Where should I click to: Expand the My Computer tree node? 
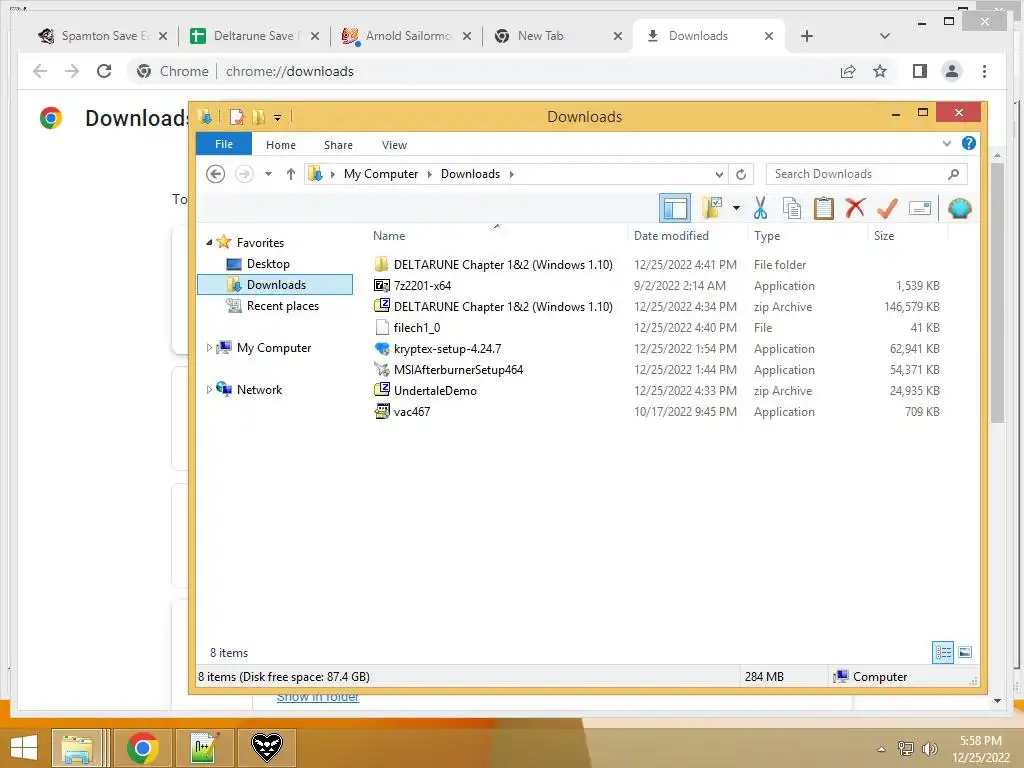point(209,347)
